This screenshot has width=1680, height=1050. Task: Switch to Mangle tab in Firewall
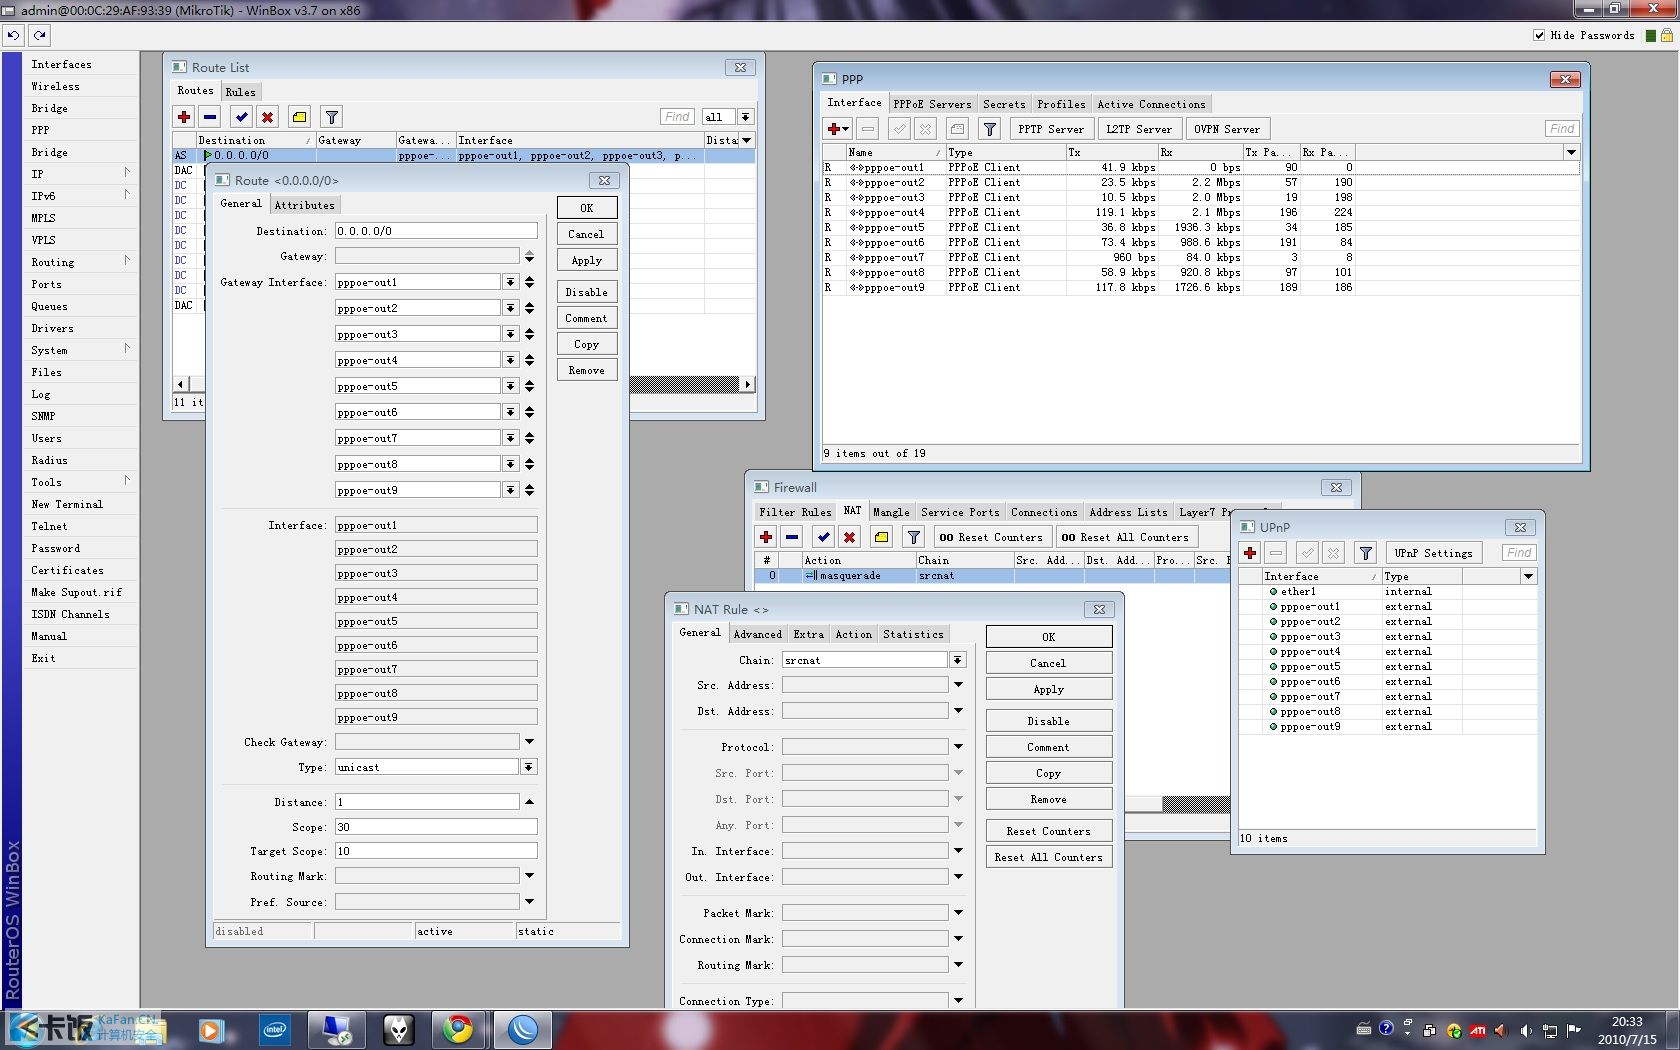[x=891, y=512]
